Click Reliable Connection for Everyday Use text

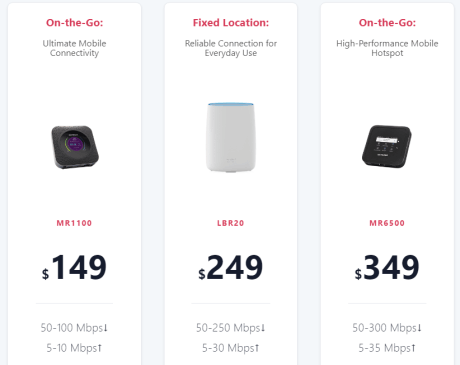pos(231,48)
